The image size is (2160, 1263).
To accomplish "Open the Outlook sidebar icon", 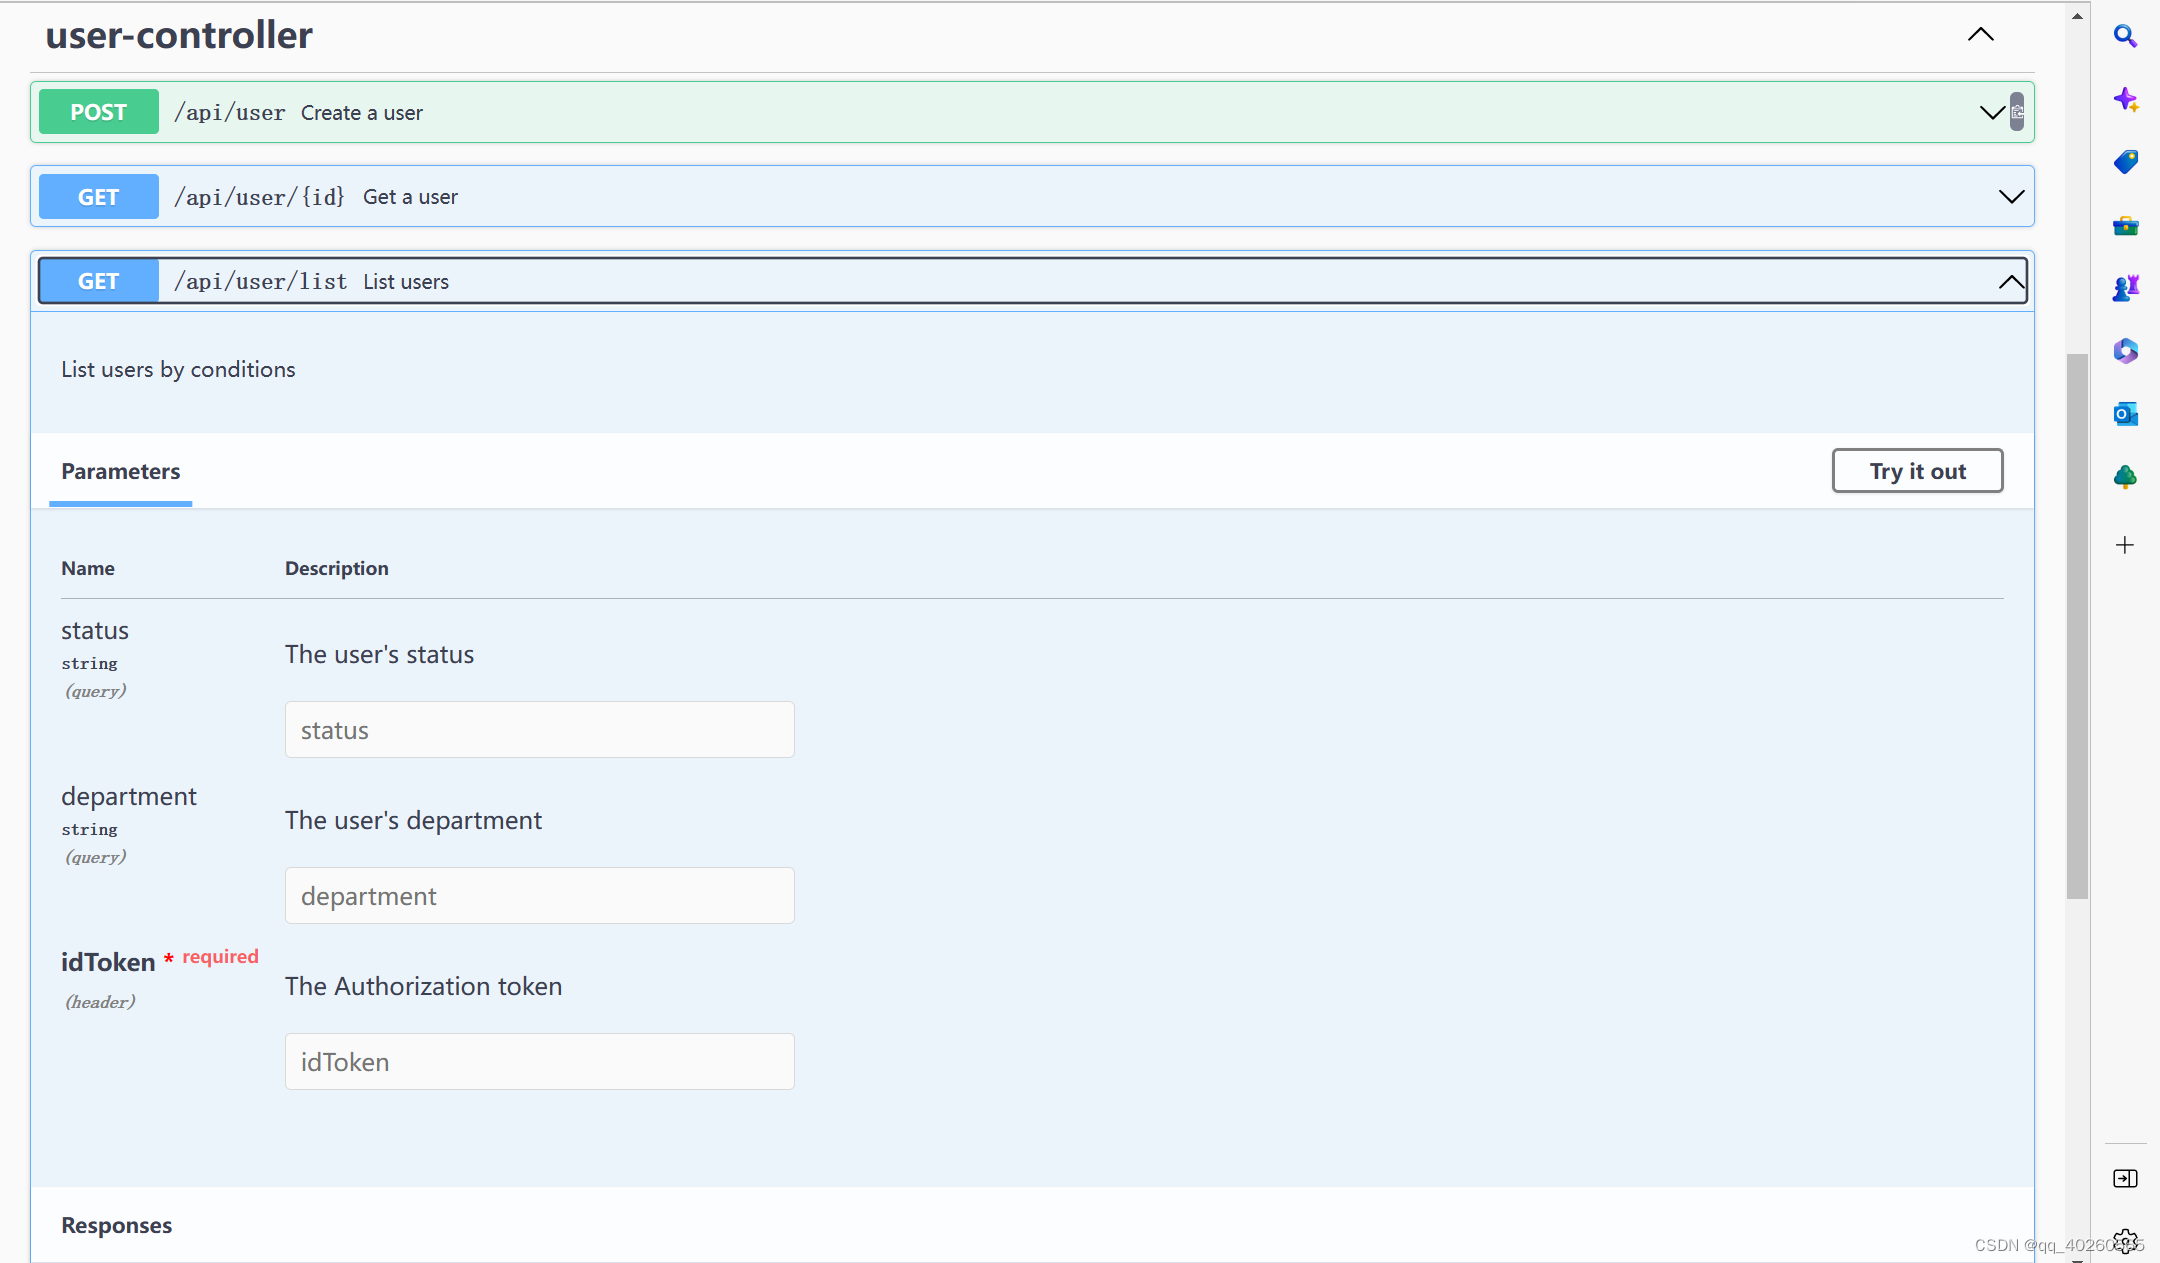I will click(x=2125, y=414).
